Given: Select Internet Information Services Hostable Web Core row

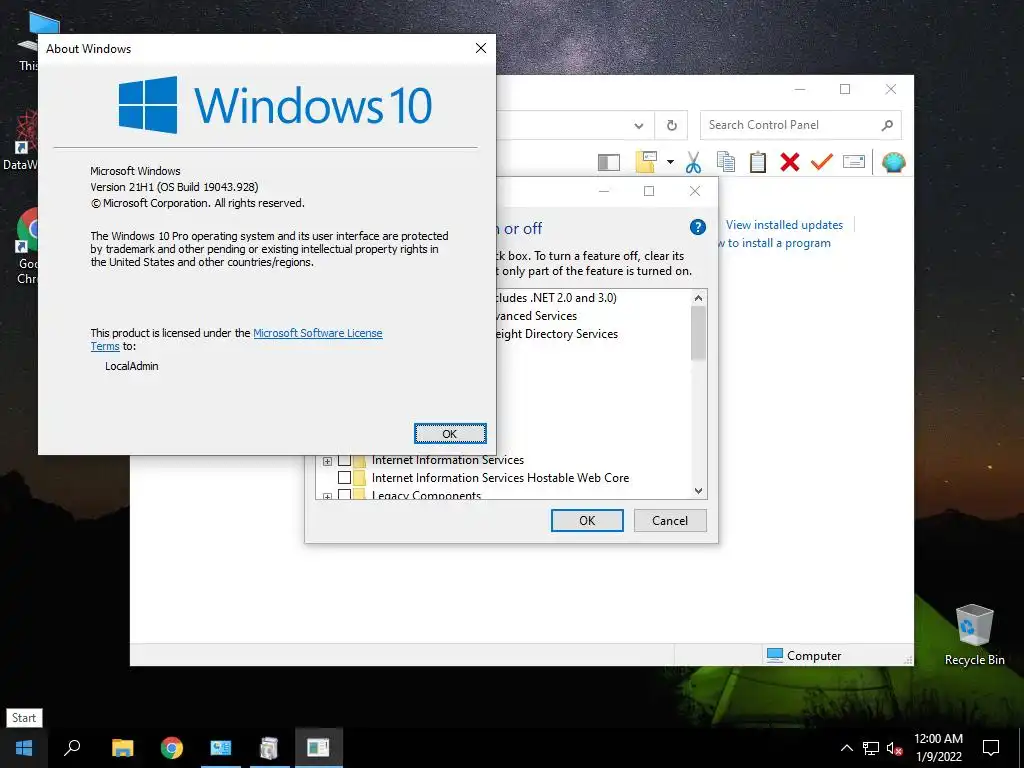Looking at the screenshot, I should (500, 478).
